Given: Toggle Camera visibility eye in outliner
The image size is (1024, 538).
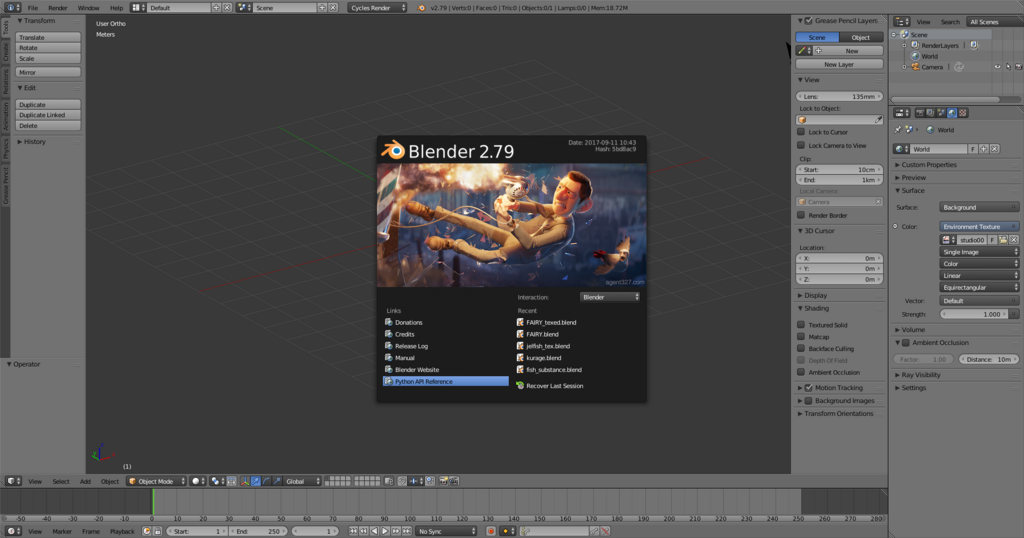Looking at the screenshot, I should 997,67.
